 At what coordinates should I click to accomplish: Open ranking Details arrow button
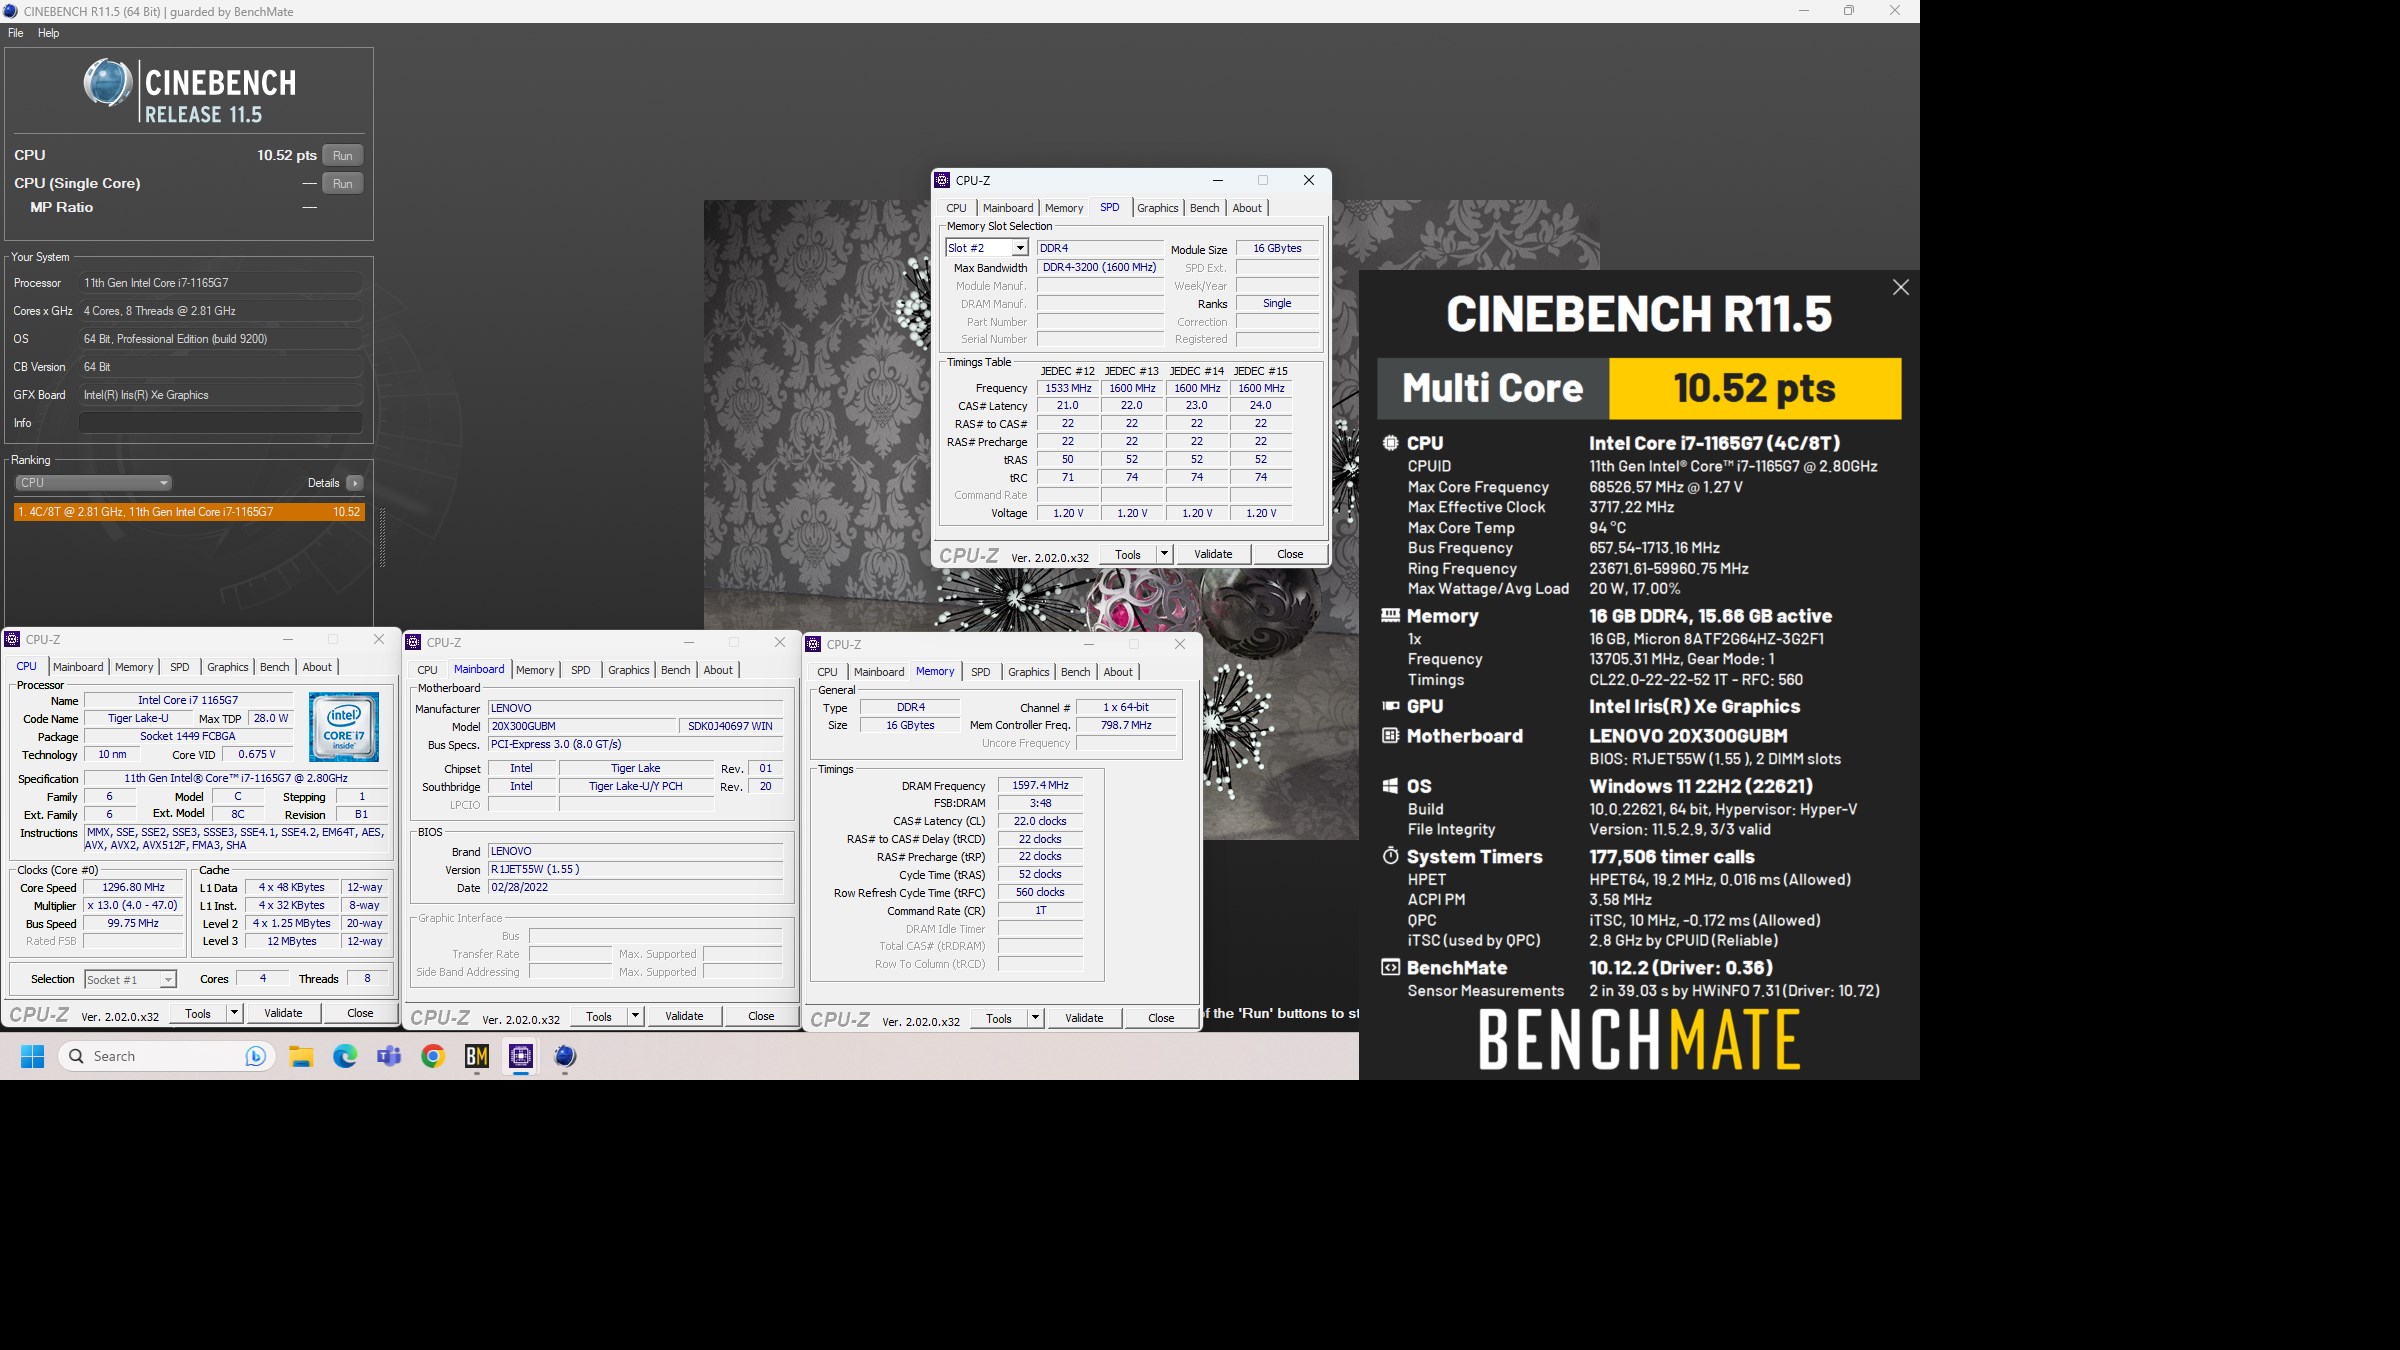(354, 483)
